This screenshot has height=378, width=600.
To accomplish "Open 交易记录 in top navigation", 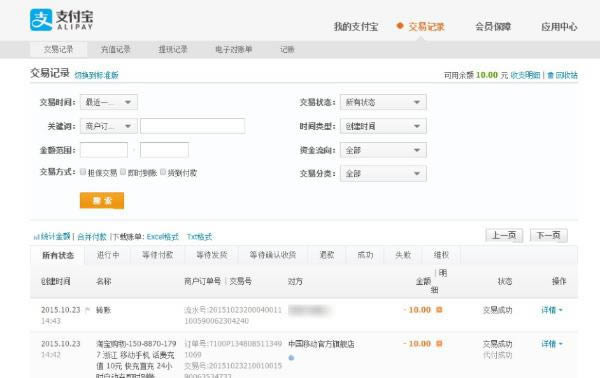I will click(426, 26).
